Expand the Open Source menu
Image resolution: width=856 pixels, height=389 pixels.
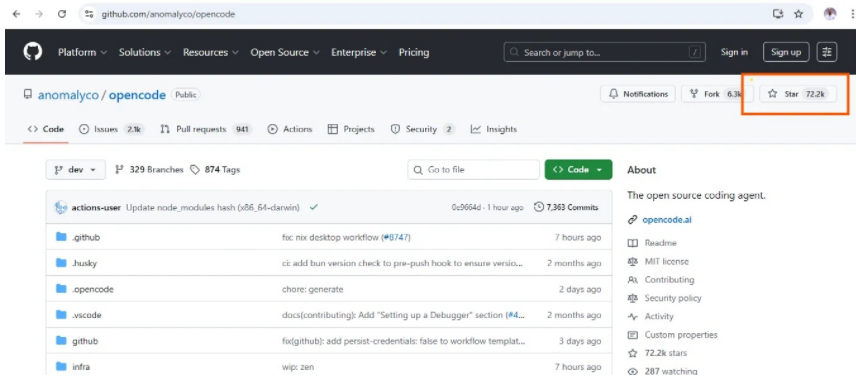tap(284, 52)
